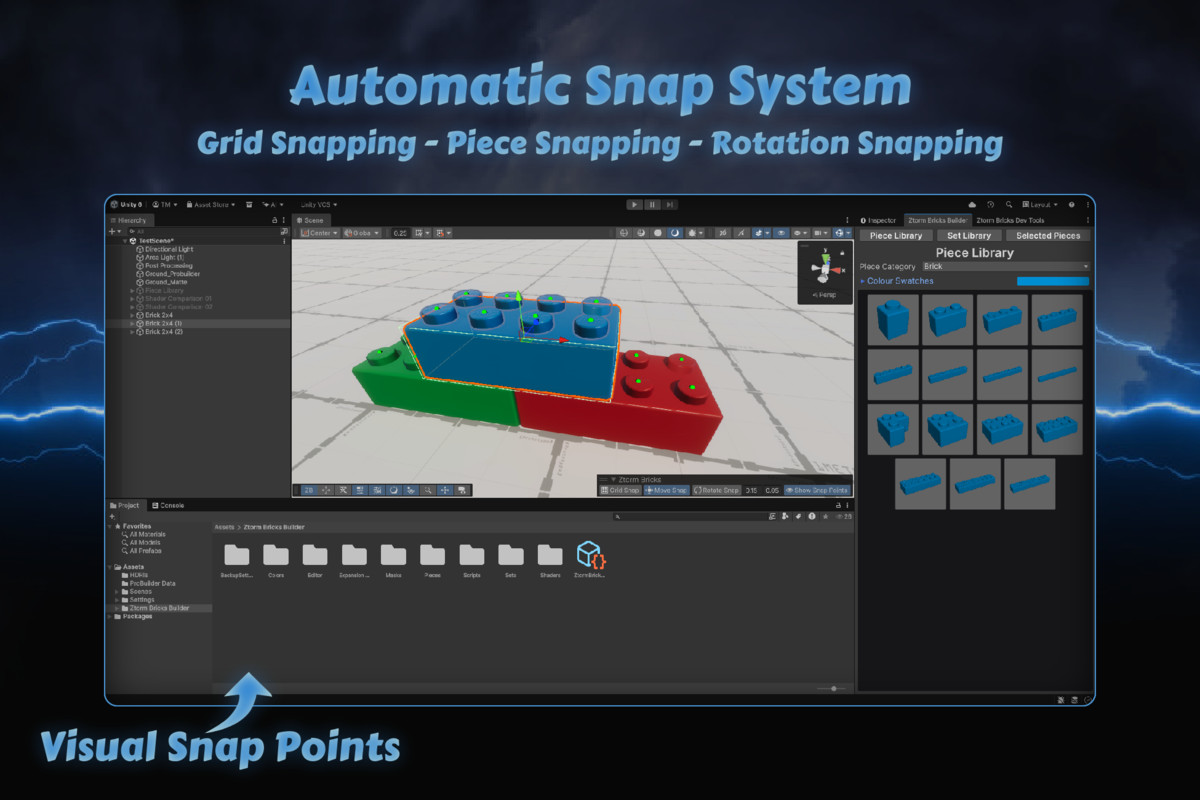Viewport: 1200px width, 800px height.
Task: Select All Prefabs under Favorites
Action: coord(143,551)
